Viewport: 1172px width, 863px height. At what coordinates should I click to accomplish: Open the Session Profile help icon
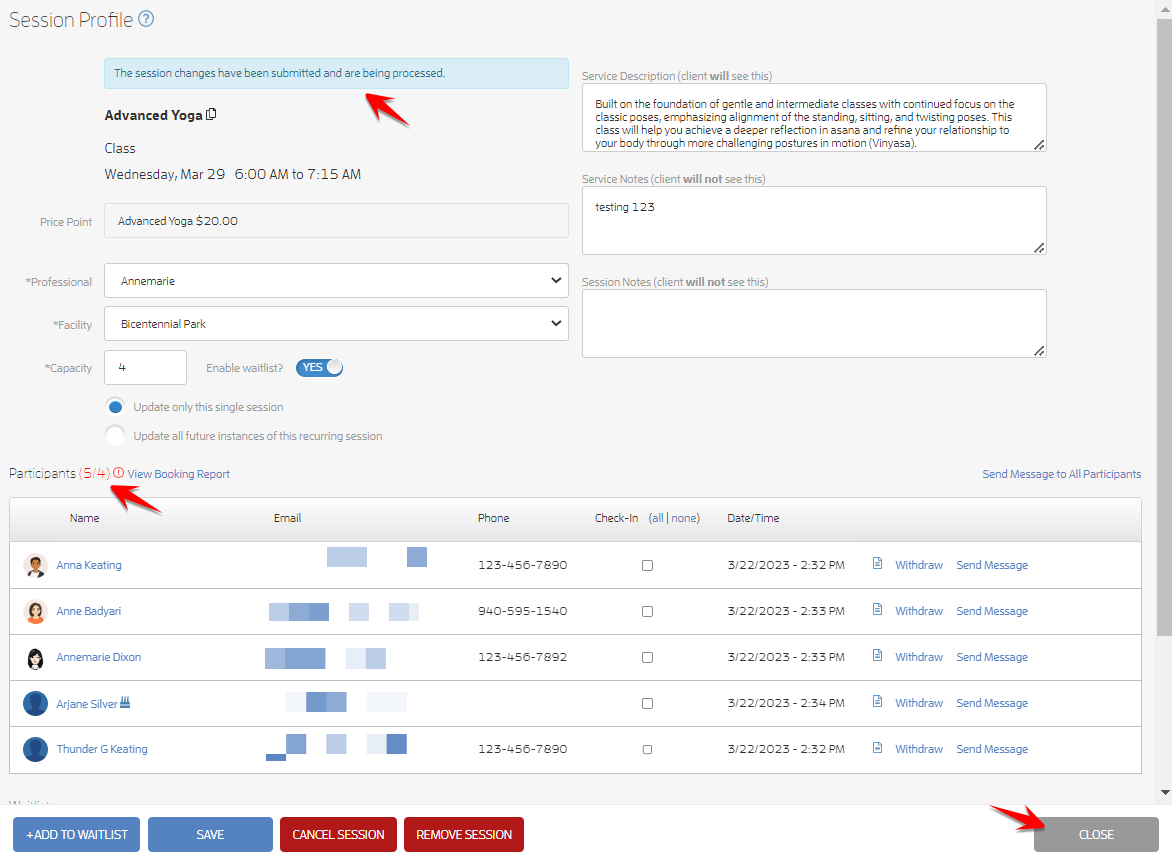[146, 19]
